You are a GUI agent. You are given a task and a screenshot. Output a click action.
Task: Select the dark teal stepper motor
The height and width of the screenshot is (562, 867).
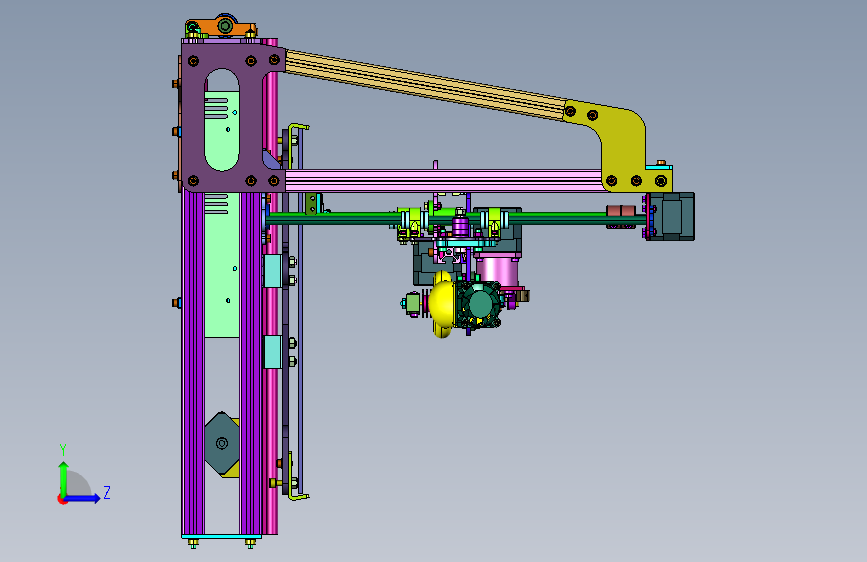click(x=671, y=216)
